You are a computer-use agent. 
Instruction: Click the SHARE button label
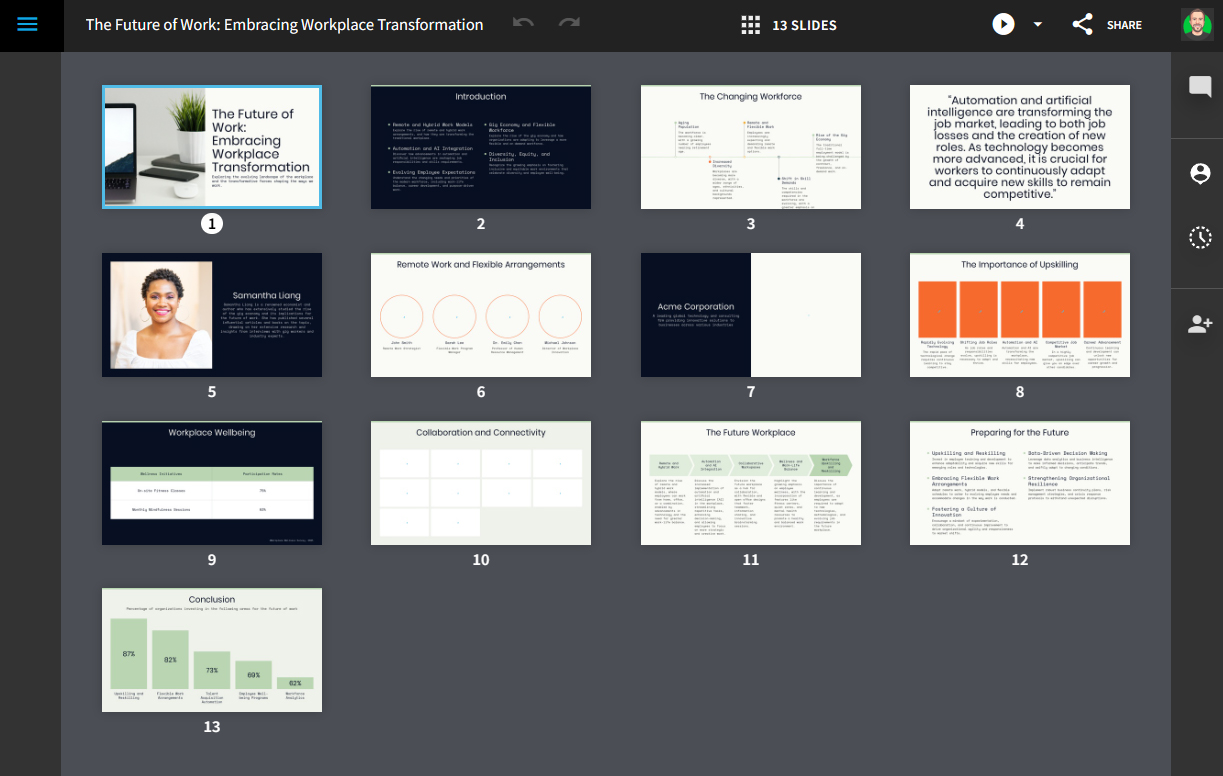(x=1124, y=25)
